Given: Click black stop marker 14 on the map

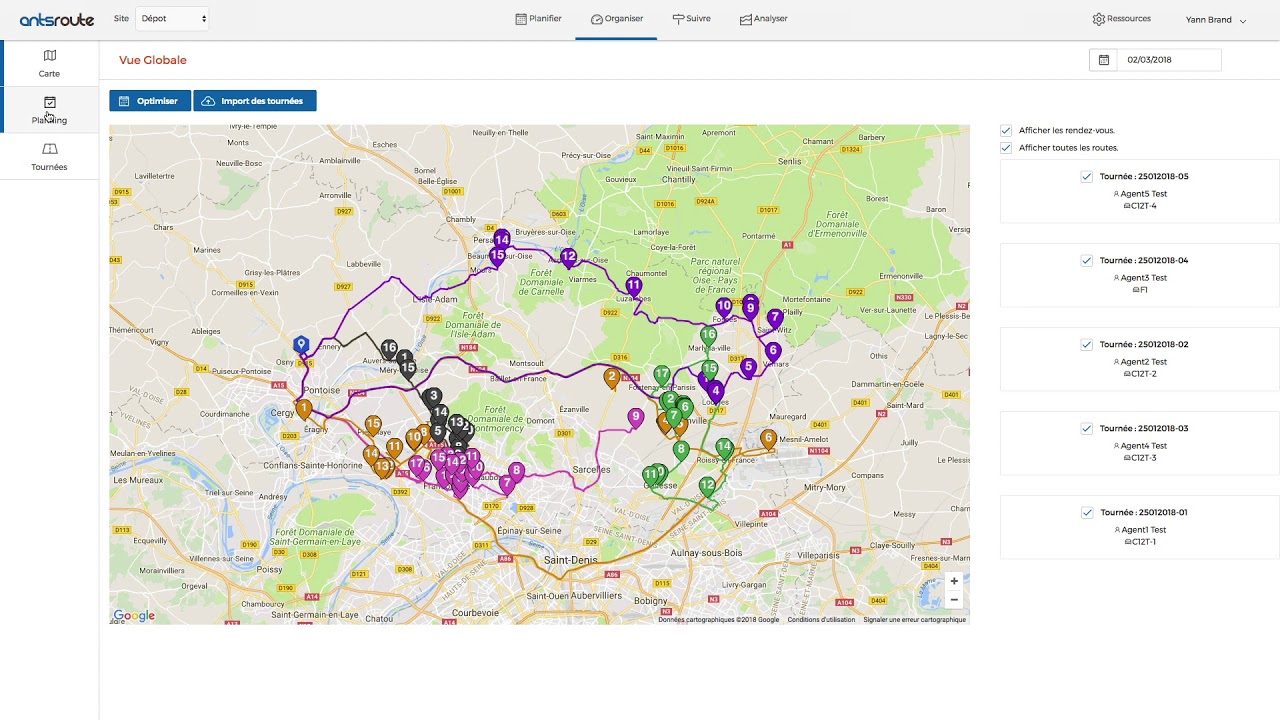Looking at the screenshot, I should [440, 413].
